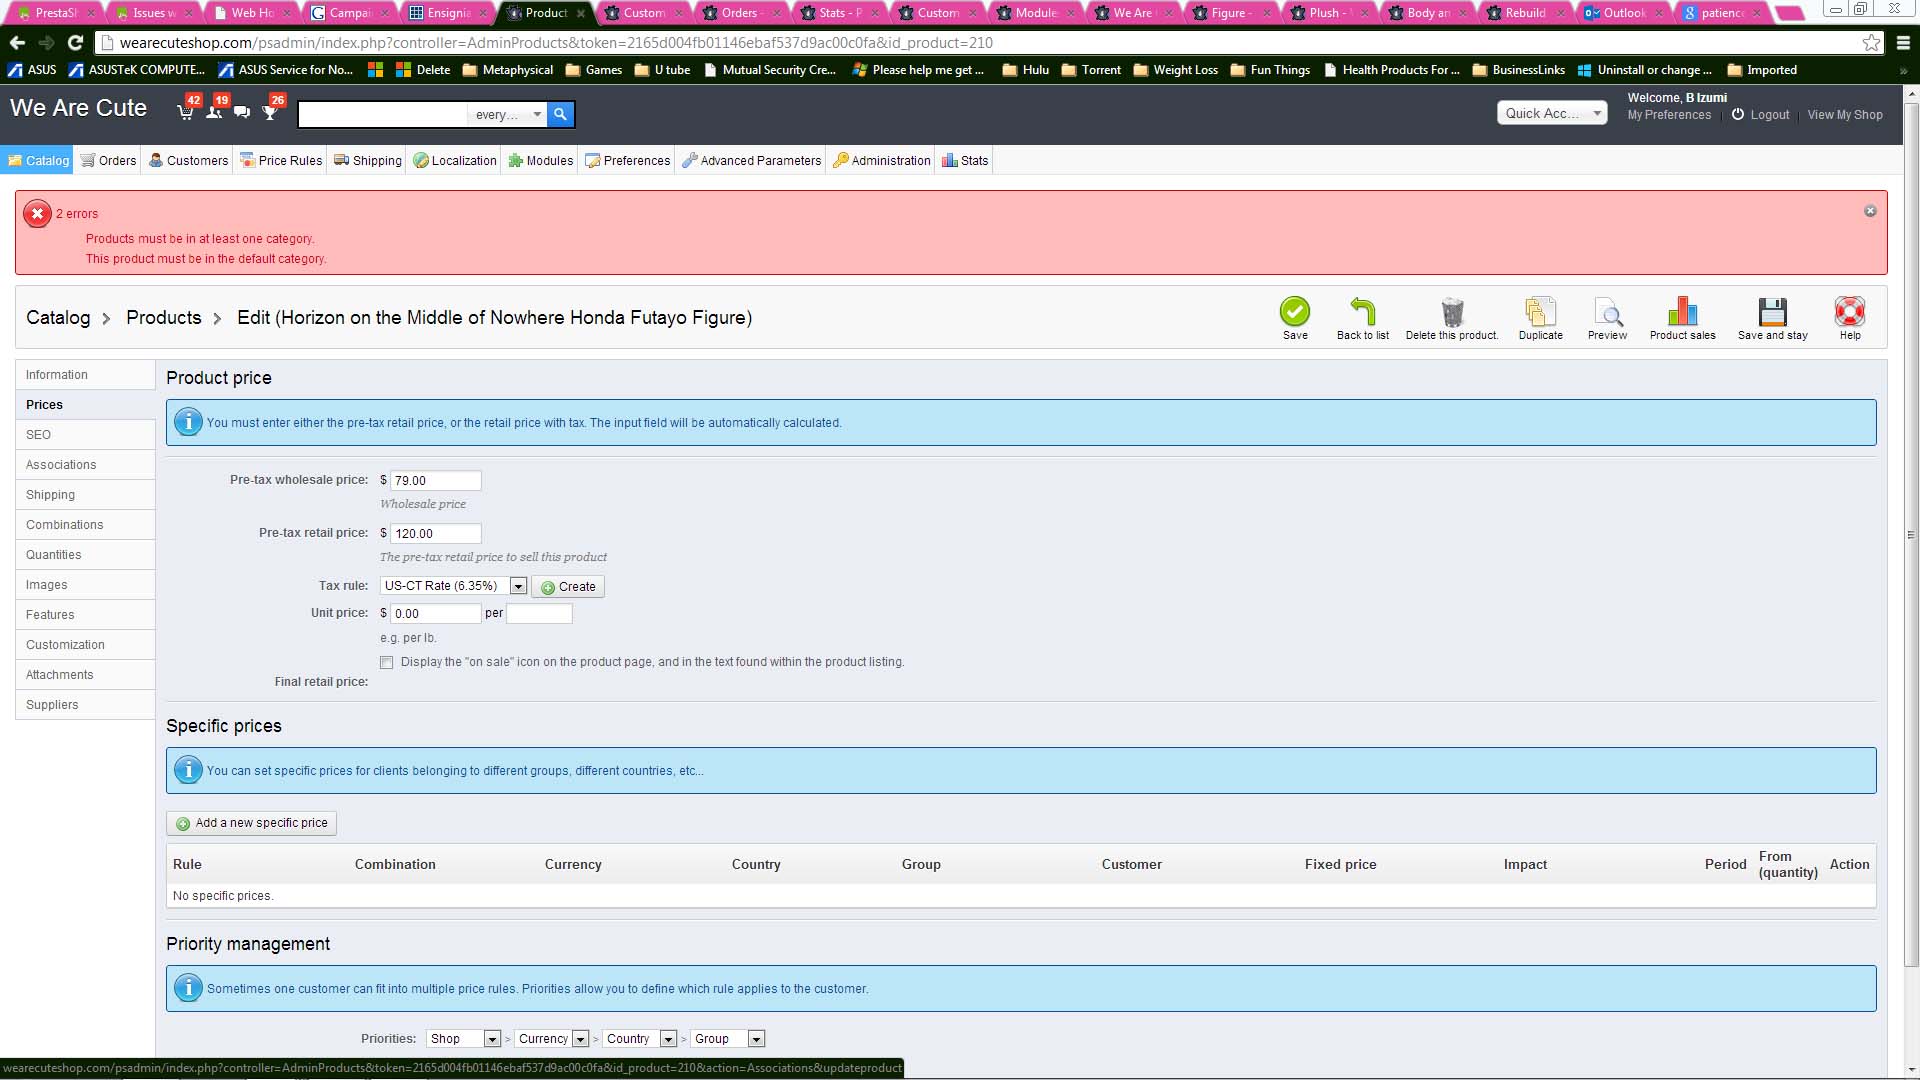Open the Modules menu
Screen dimensions: 1920x1080
coord(541,161)
